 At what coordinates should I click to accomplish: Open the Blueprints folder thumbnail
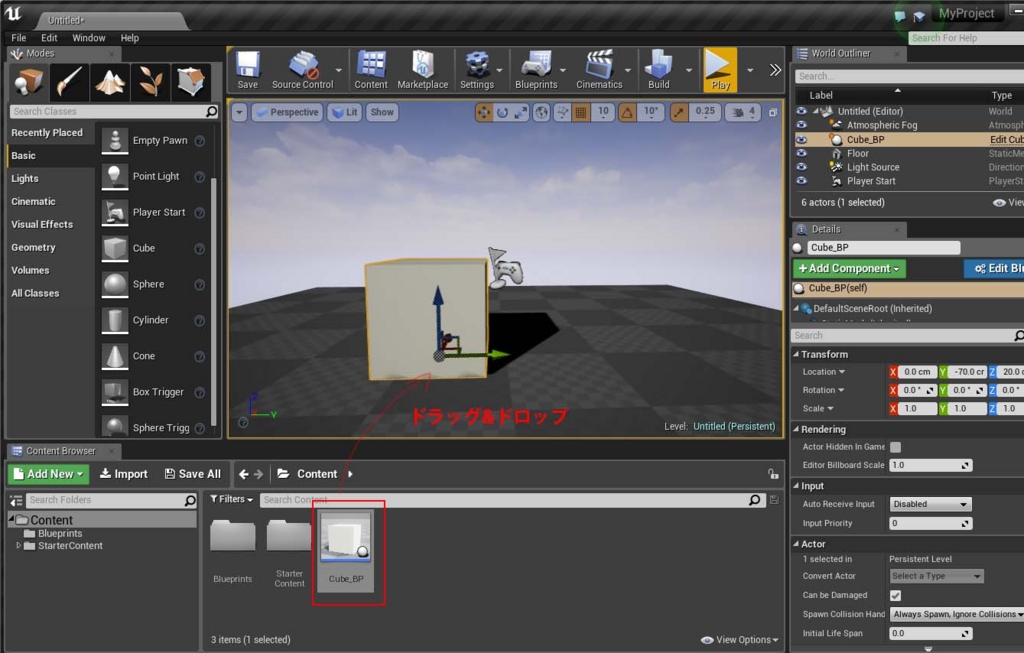click(232, 537)
